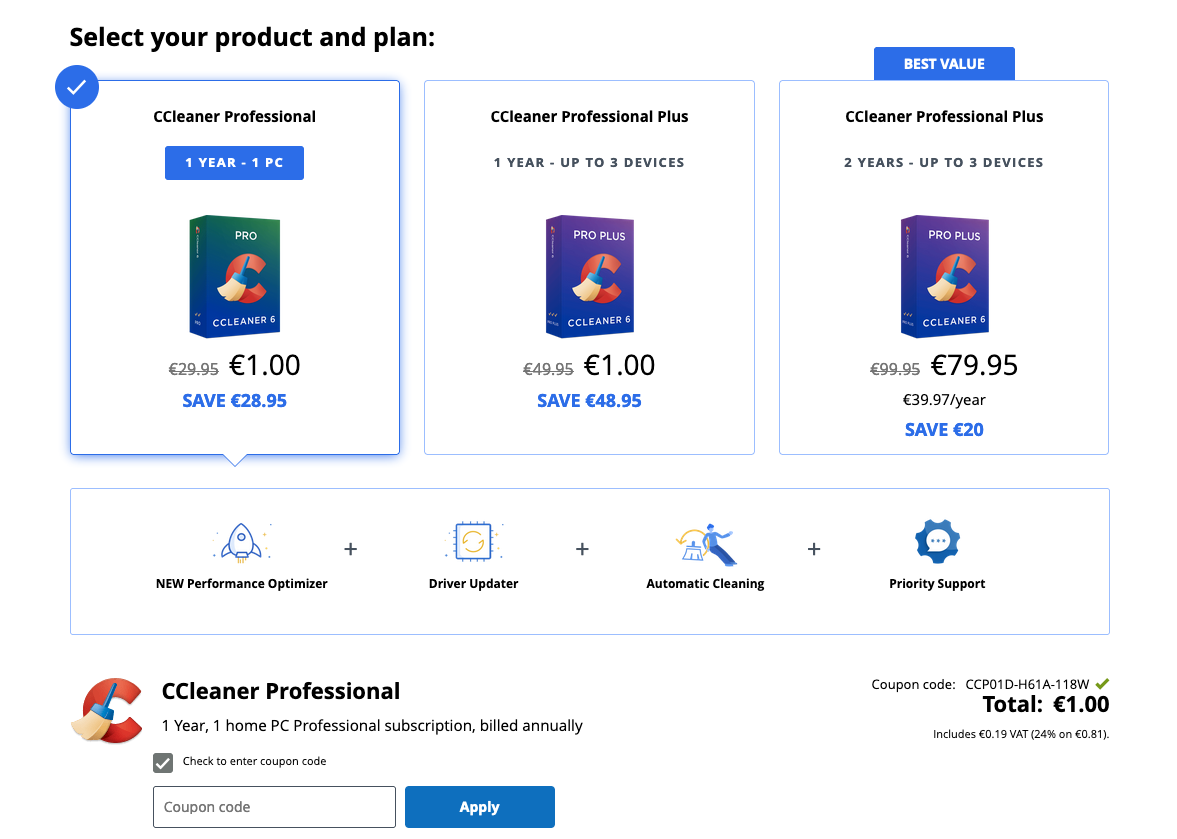Click the SAVE €20 text

click(944, 430)
